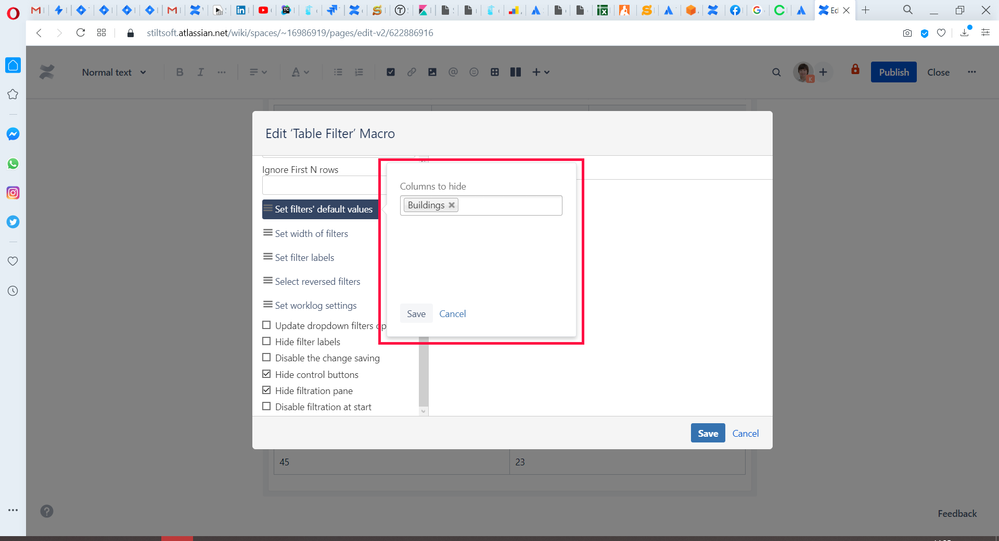The height and width of the screenshot is (541, 999).
Task: Open WhatsApp in Opera sidebar
Action: pyautogui.click(x=13, y=163)
